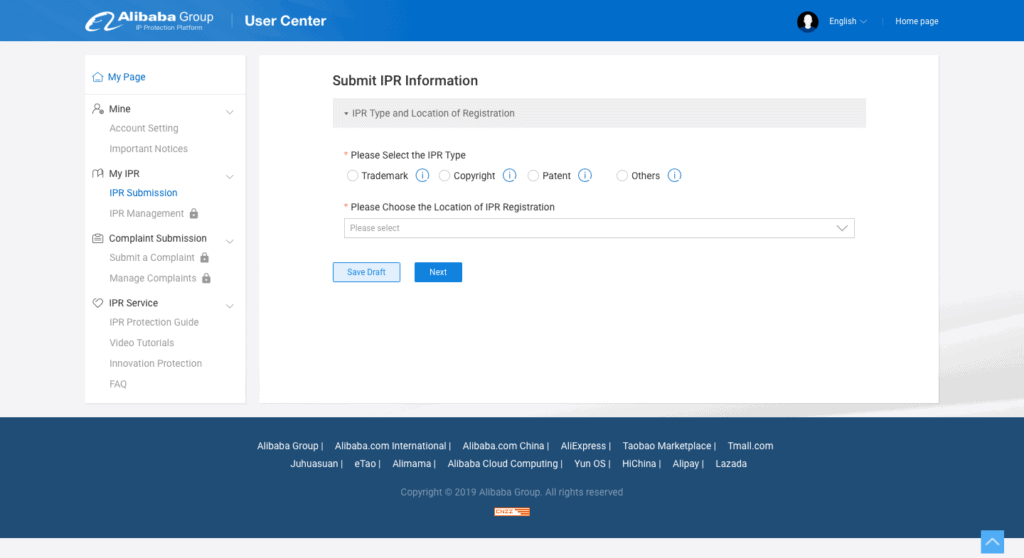Collapse the IPR Type and Location section

pos(346,114)
